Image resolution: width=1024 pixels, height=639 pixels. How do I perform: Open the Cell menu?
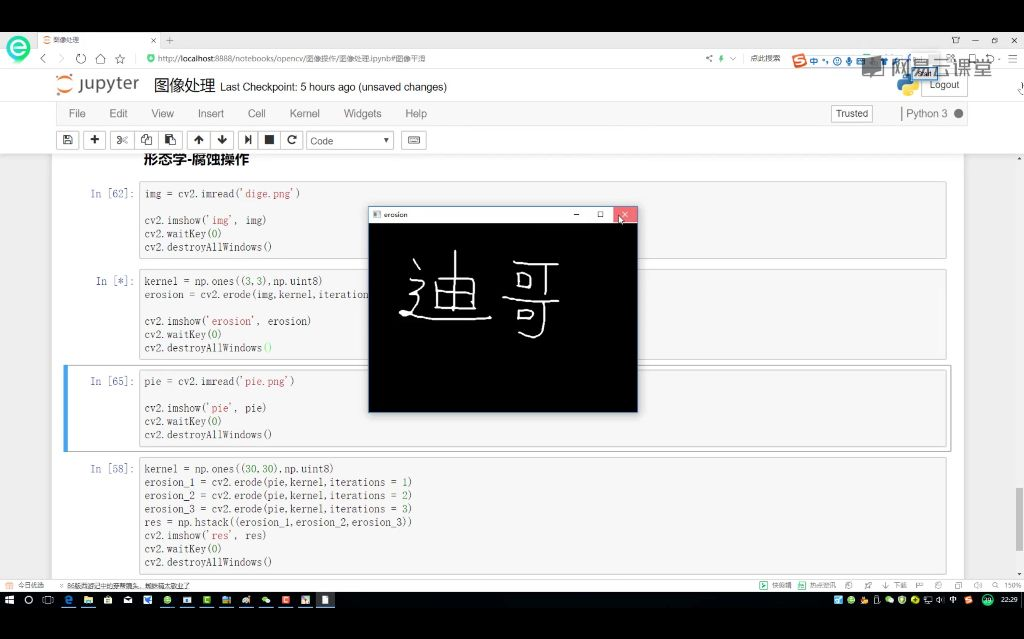(x=257, y=114)
